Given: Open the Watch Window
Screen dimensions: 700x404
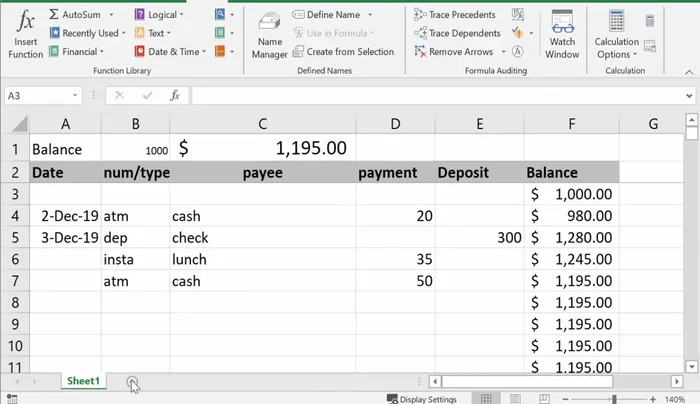Looking at the screenshot, I should pyautogui.click(x=562, y=33).
